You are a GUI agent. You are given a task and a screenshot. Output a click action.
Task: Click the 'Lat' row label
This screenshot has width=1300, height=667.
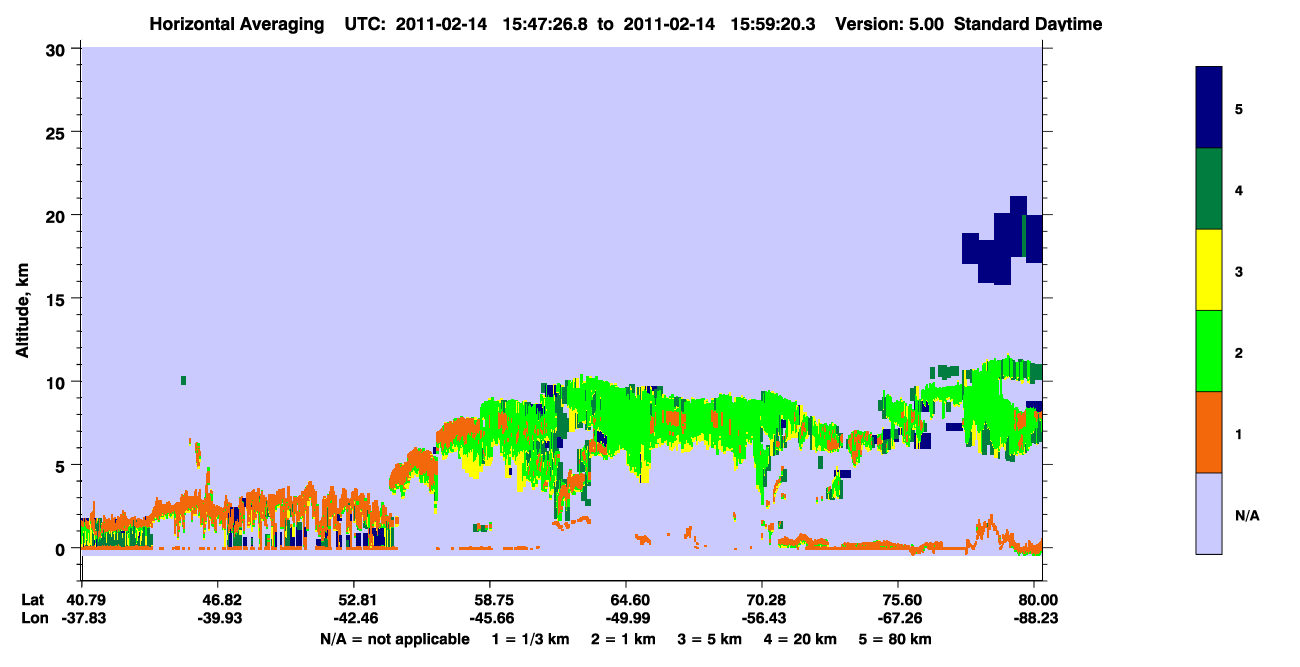point(33,599)
